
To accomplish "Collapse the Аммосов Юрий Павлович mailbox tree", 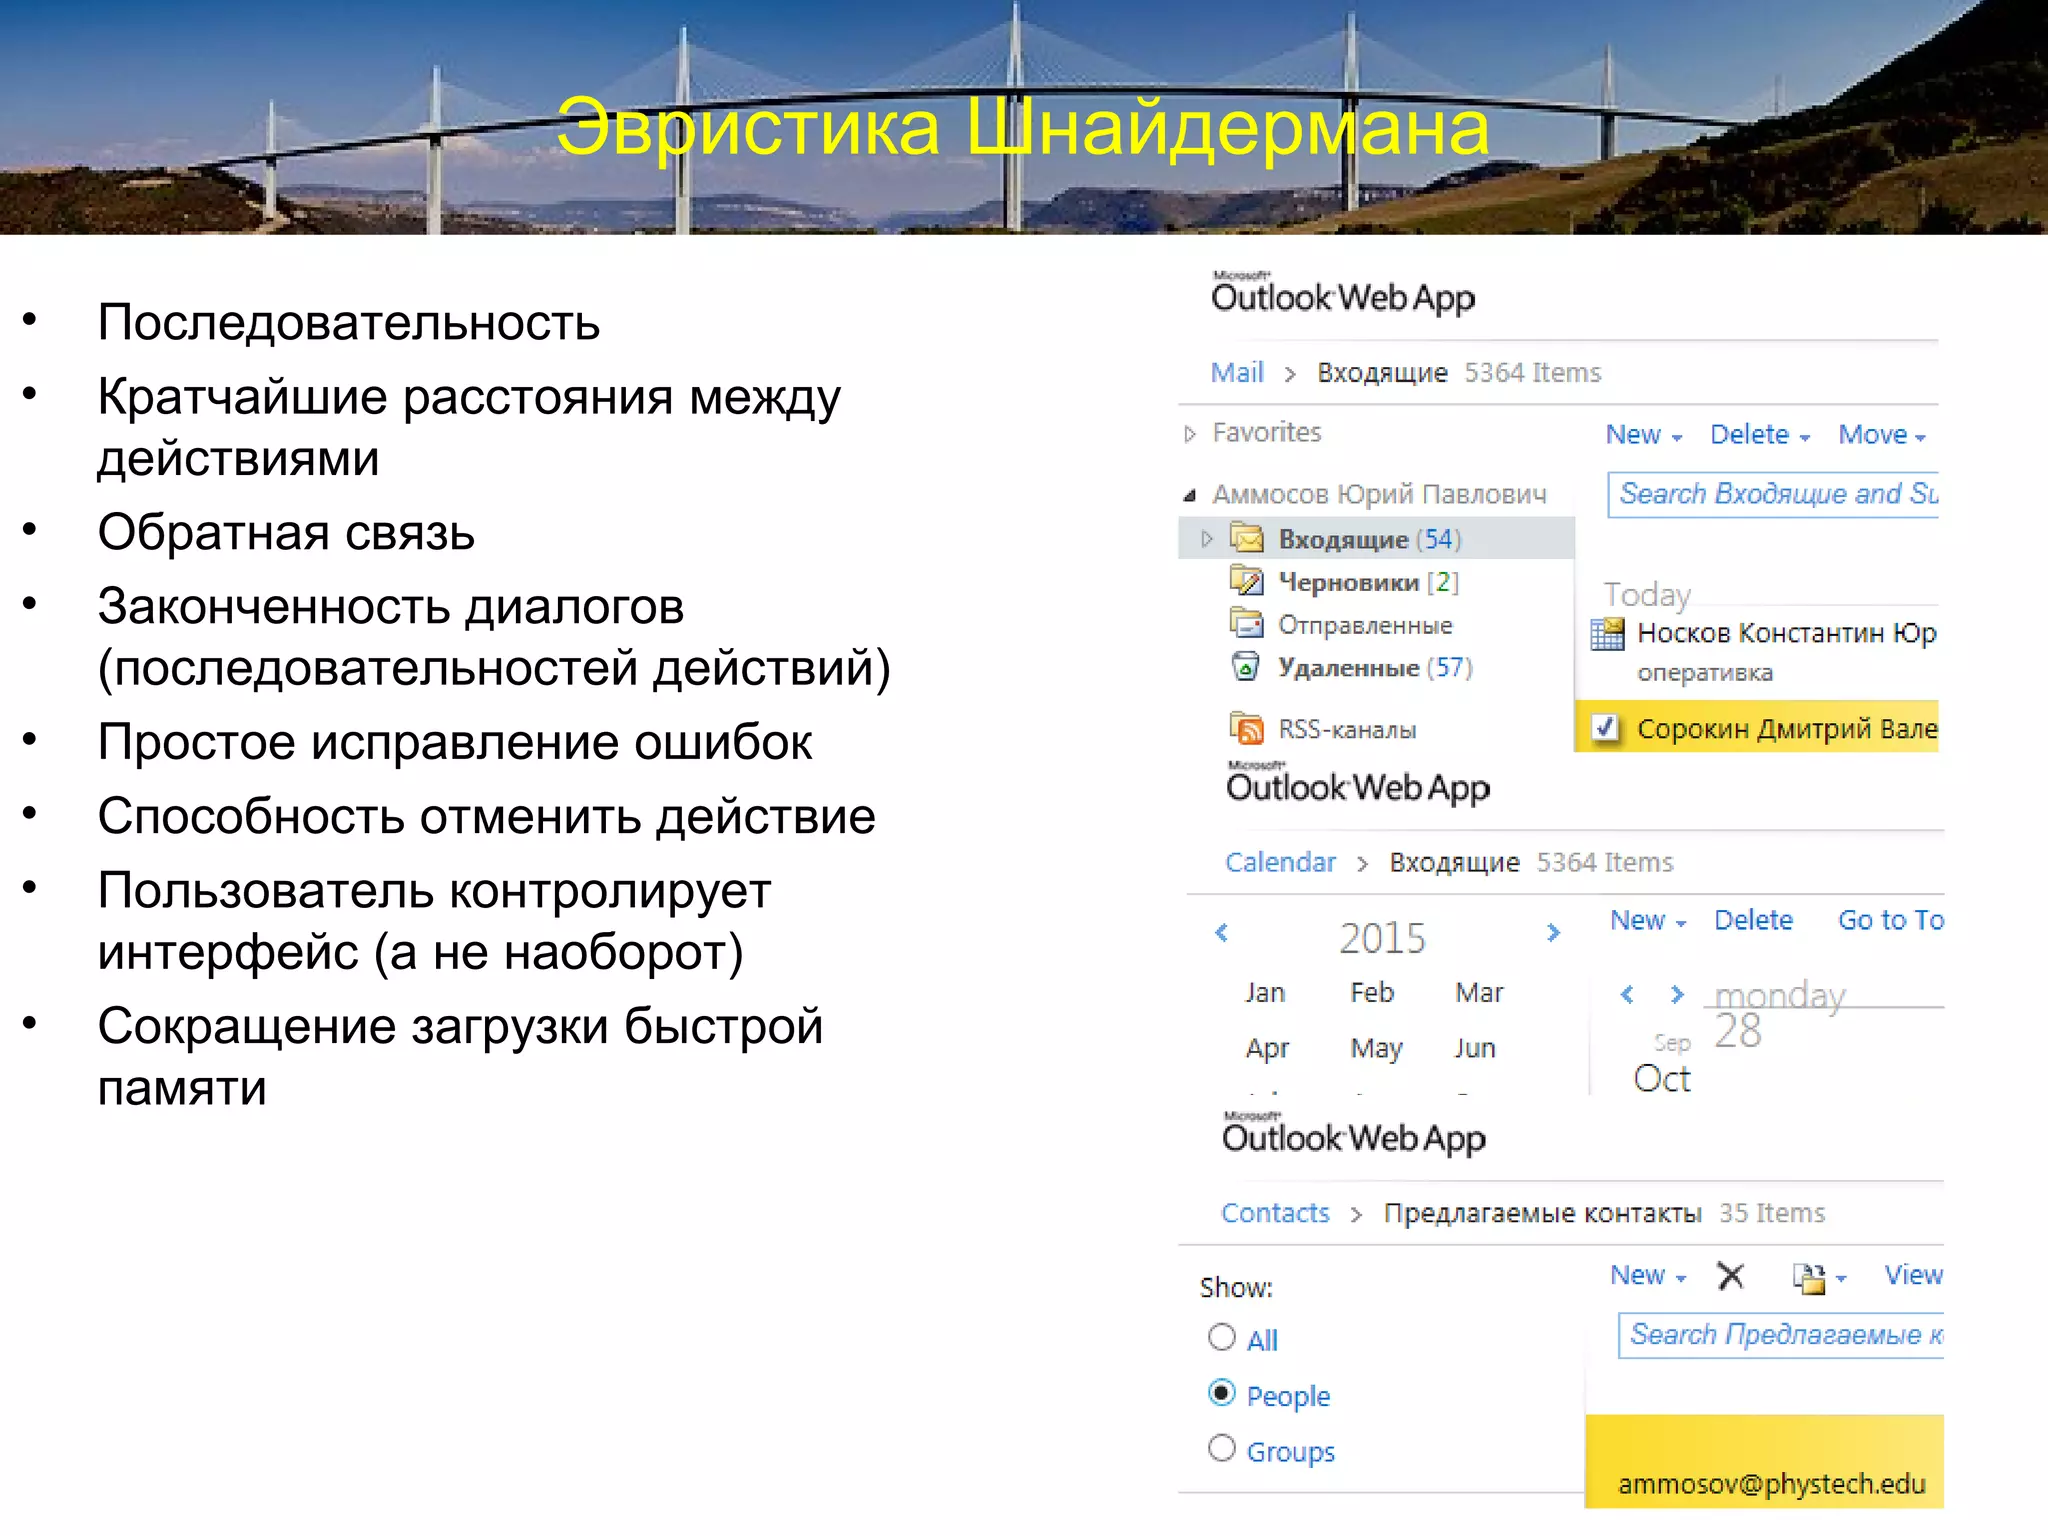I will click(1190, 495).
